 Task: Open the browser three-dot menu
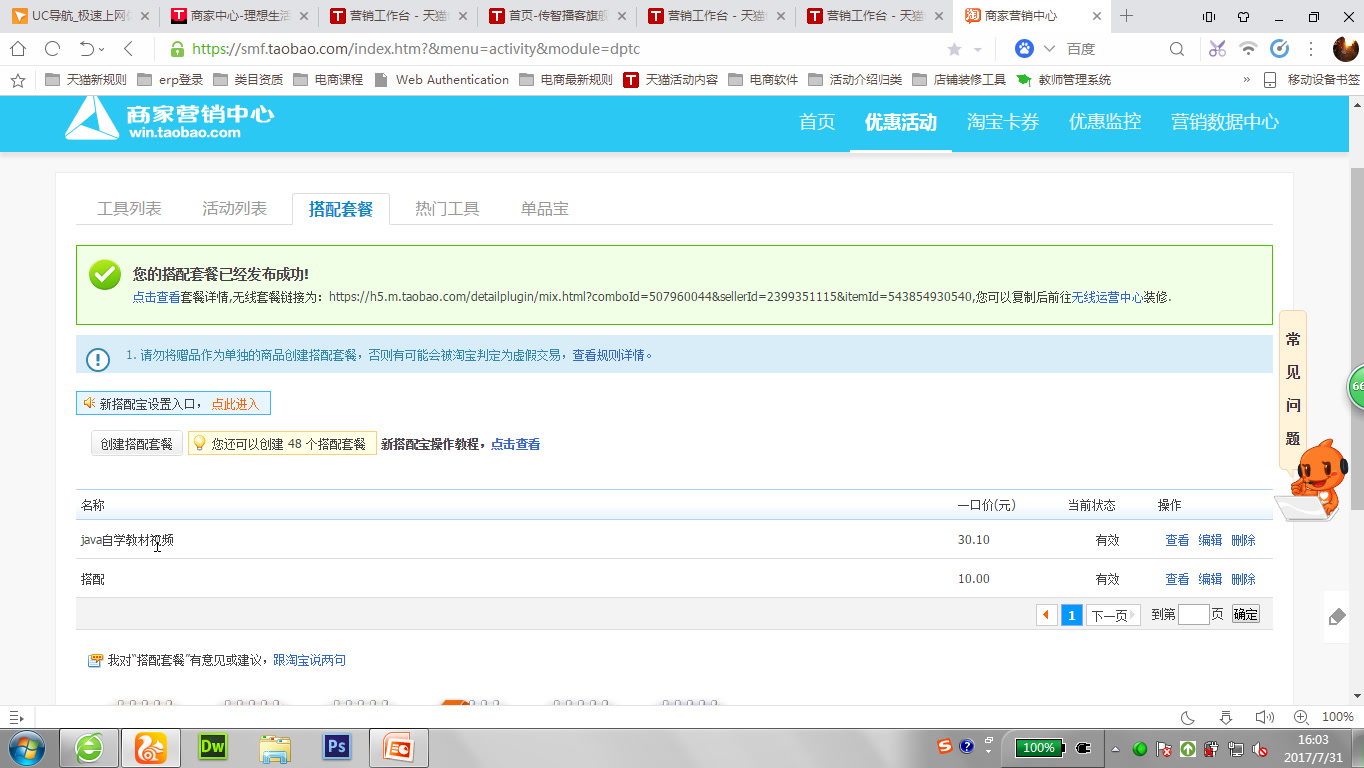click(1311, 48)
